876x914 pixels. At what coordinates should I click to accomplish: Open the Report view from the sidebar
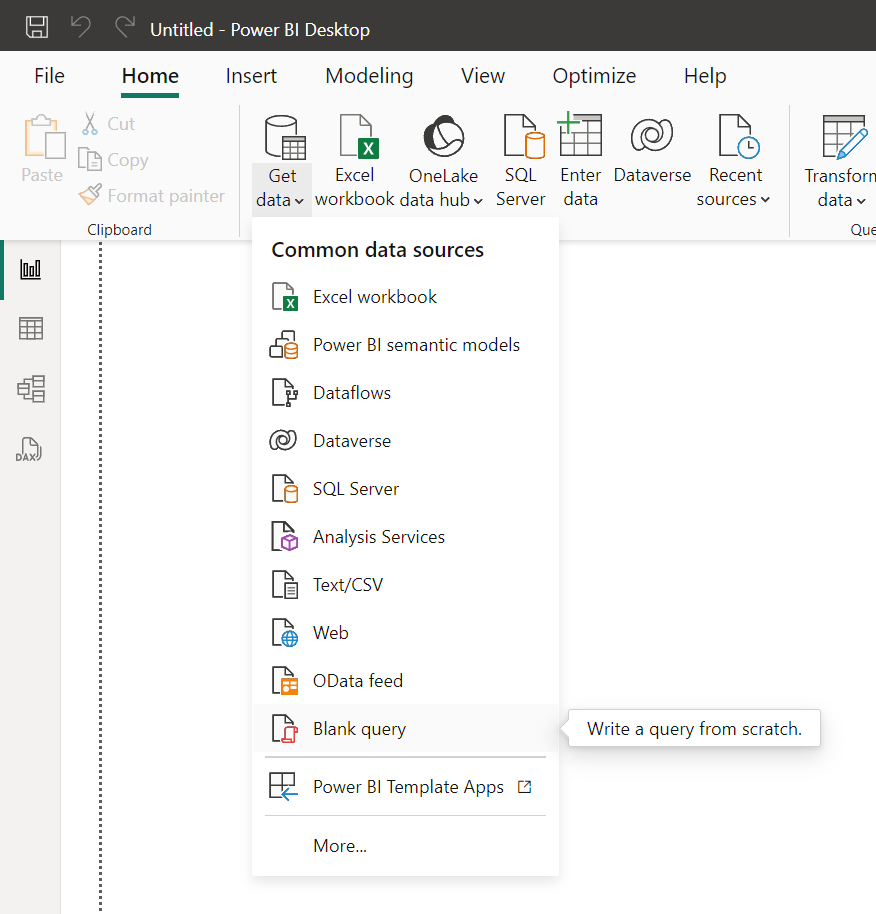[28, 268]
